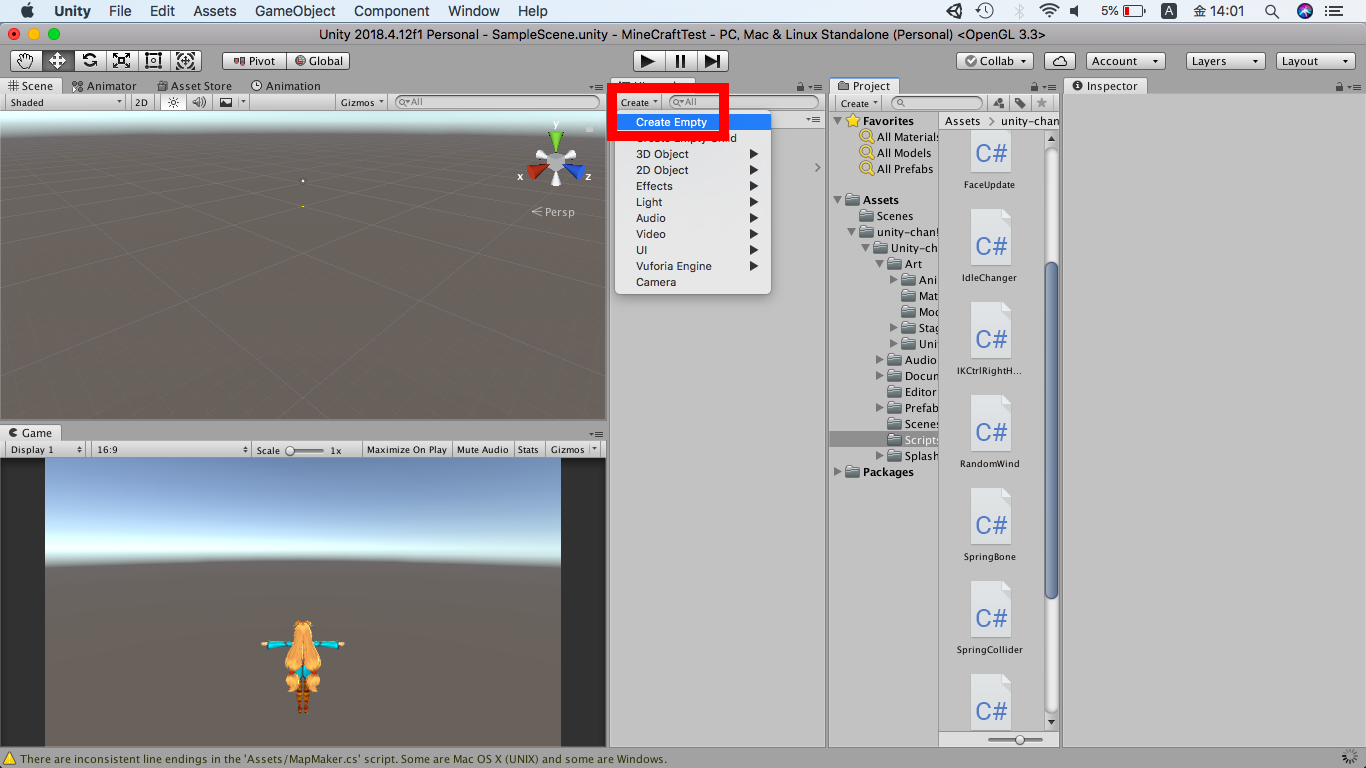Expand the Packages folder

coord(838,472)
